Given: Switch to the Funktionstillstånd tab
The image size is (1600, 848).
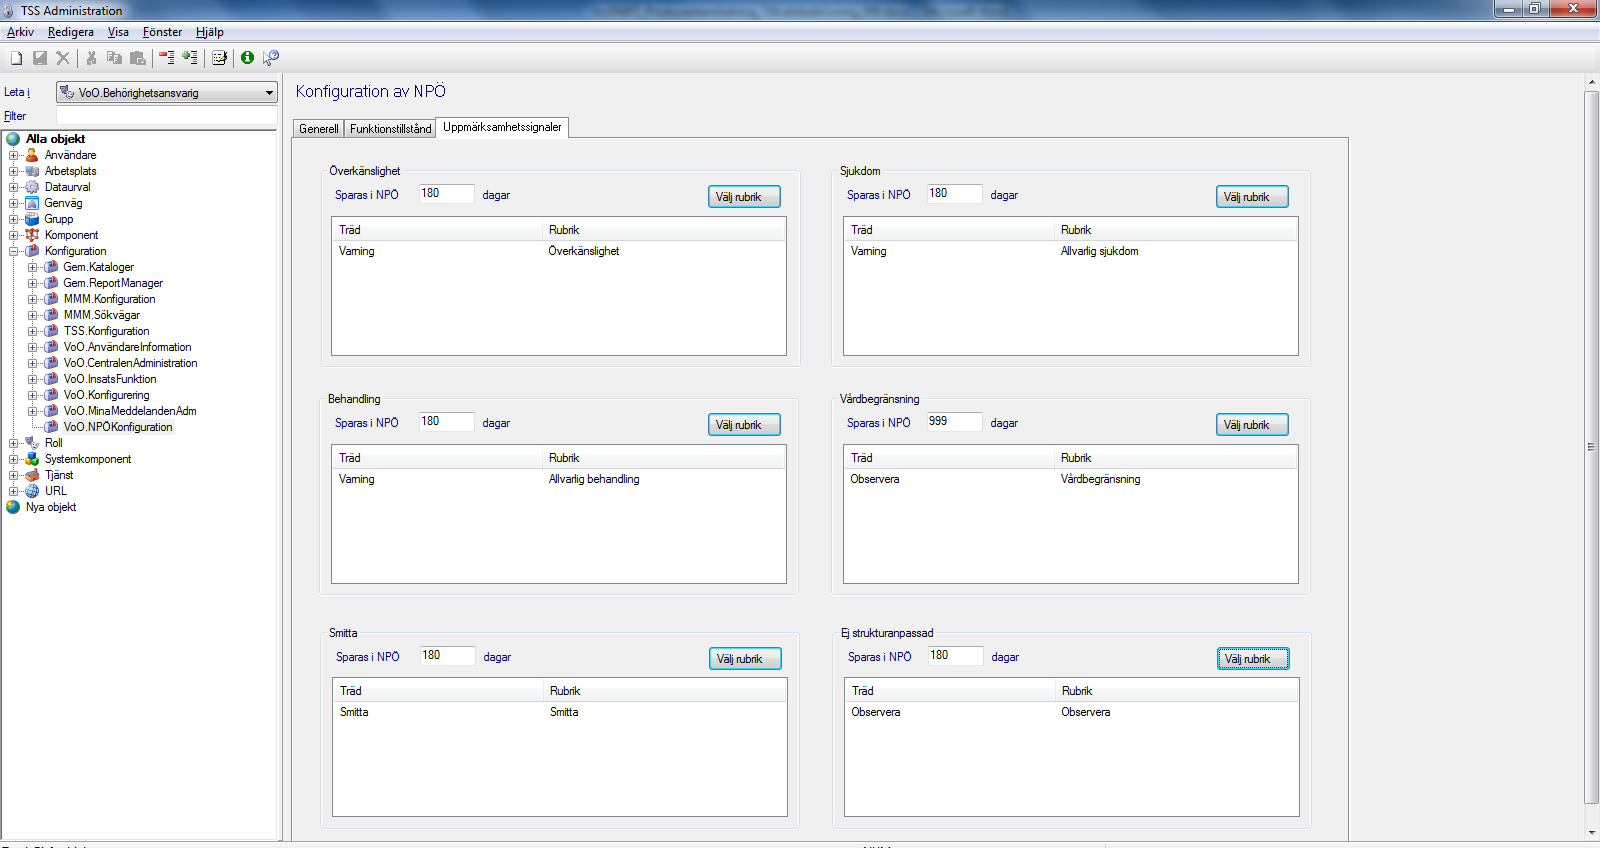Looking at the screenshot, I should [391, 129].
